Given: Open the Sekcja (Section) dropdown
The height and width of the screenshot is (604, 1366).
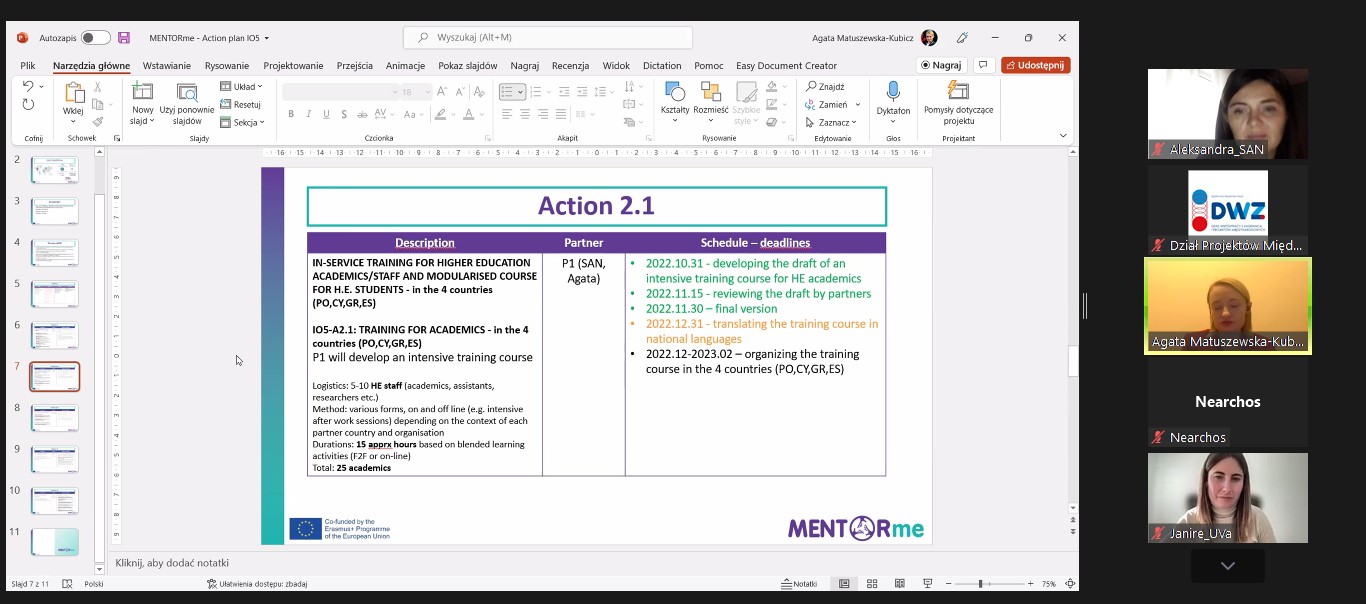Looking at the screenshot, I should point(242,122).
